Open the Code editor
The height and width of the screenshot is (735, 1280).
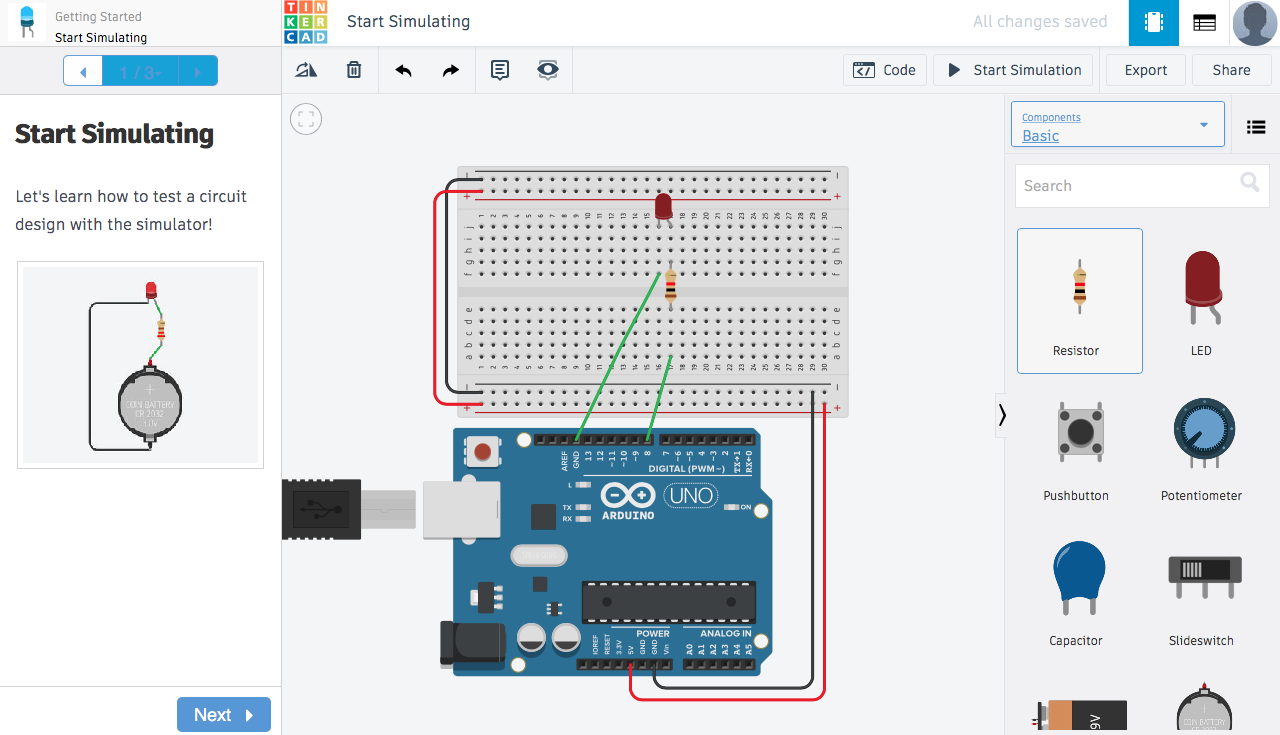885,70
